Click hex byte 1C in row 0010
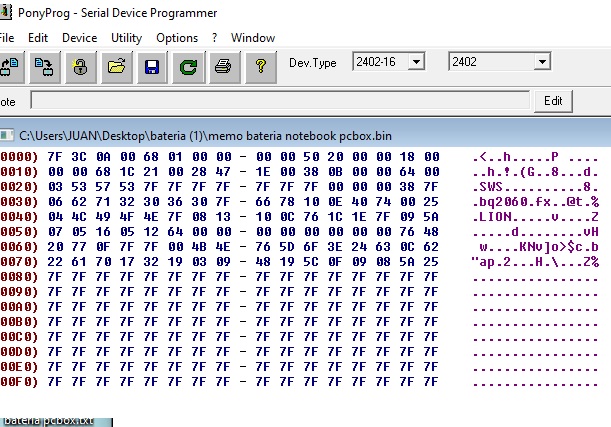Screen dimensions: 611x427 (127, 172)
